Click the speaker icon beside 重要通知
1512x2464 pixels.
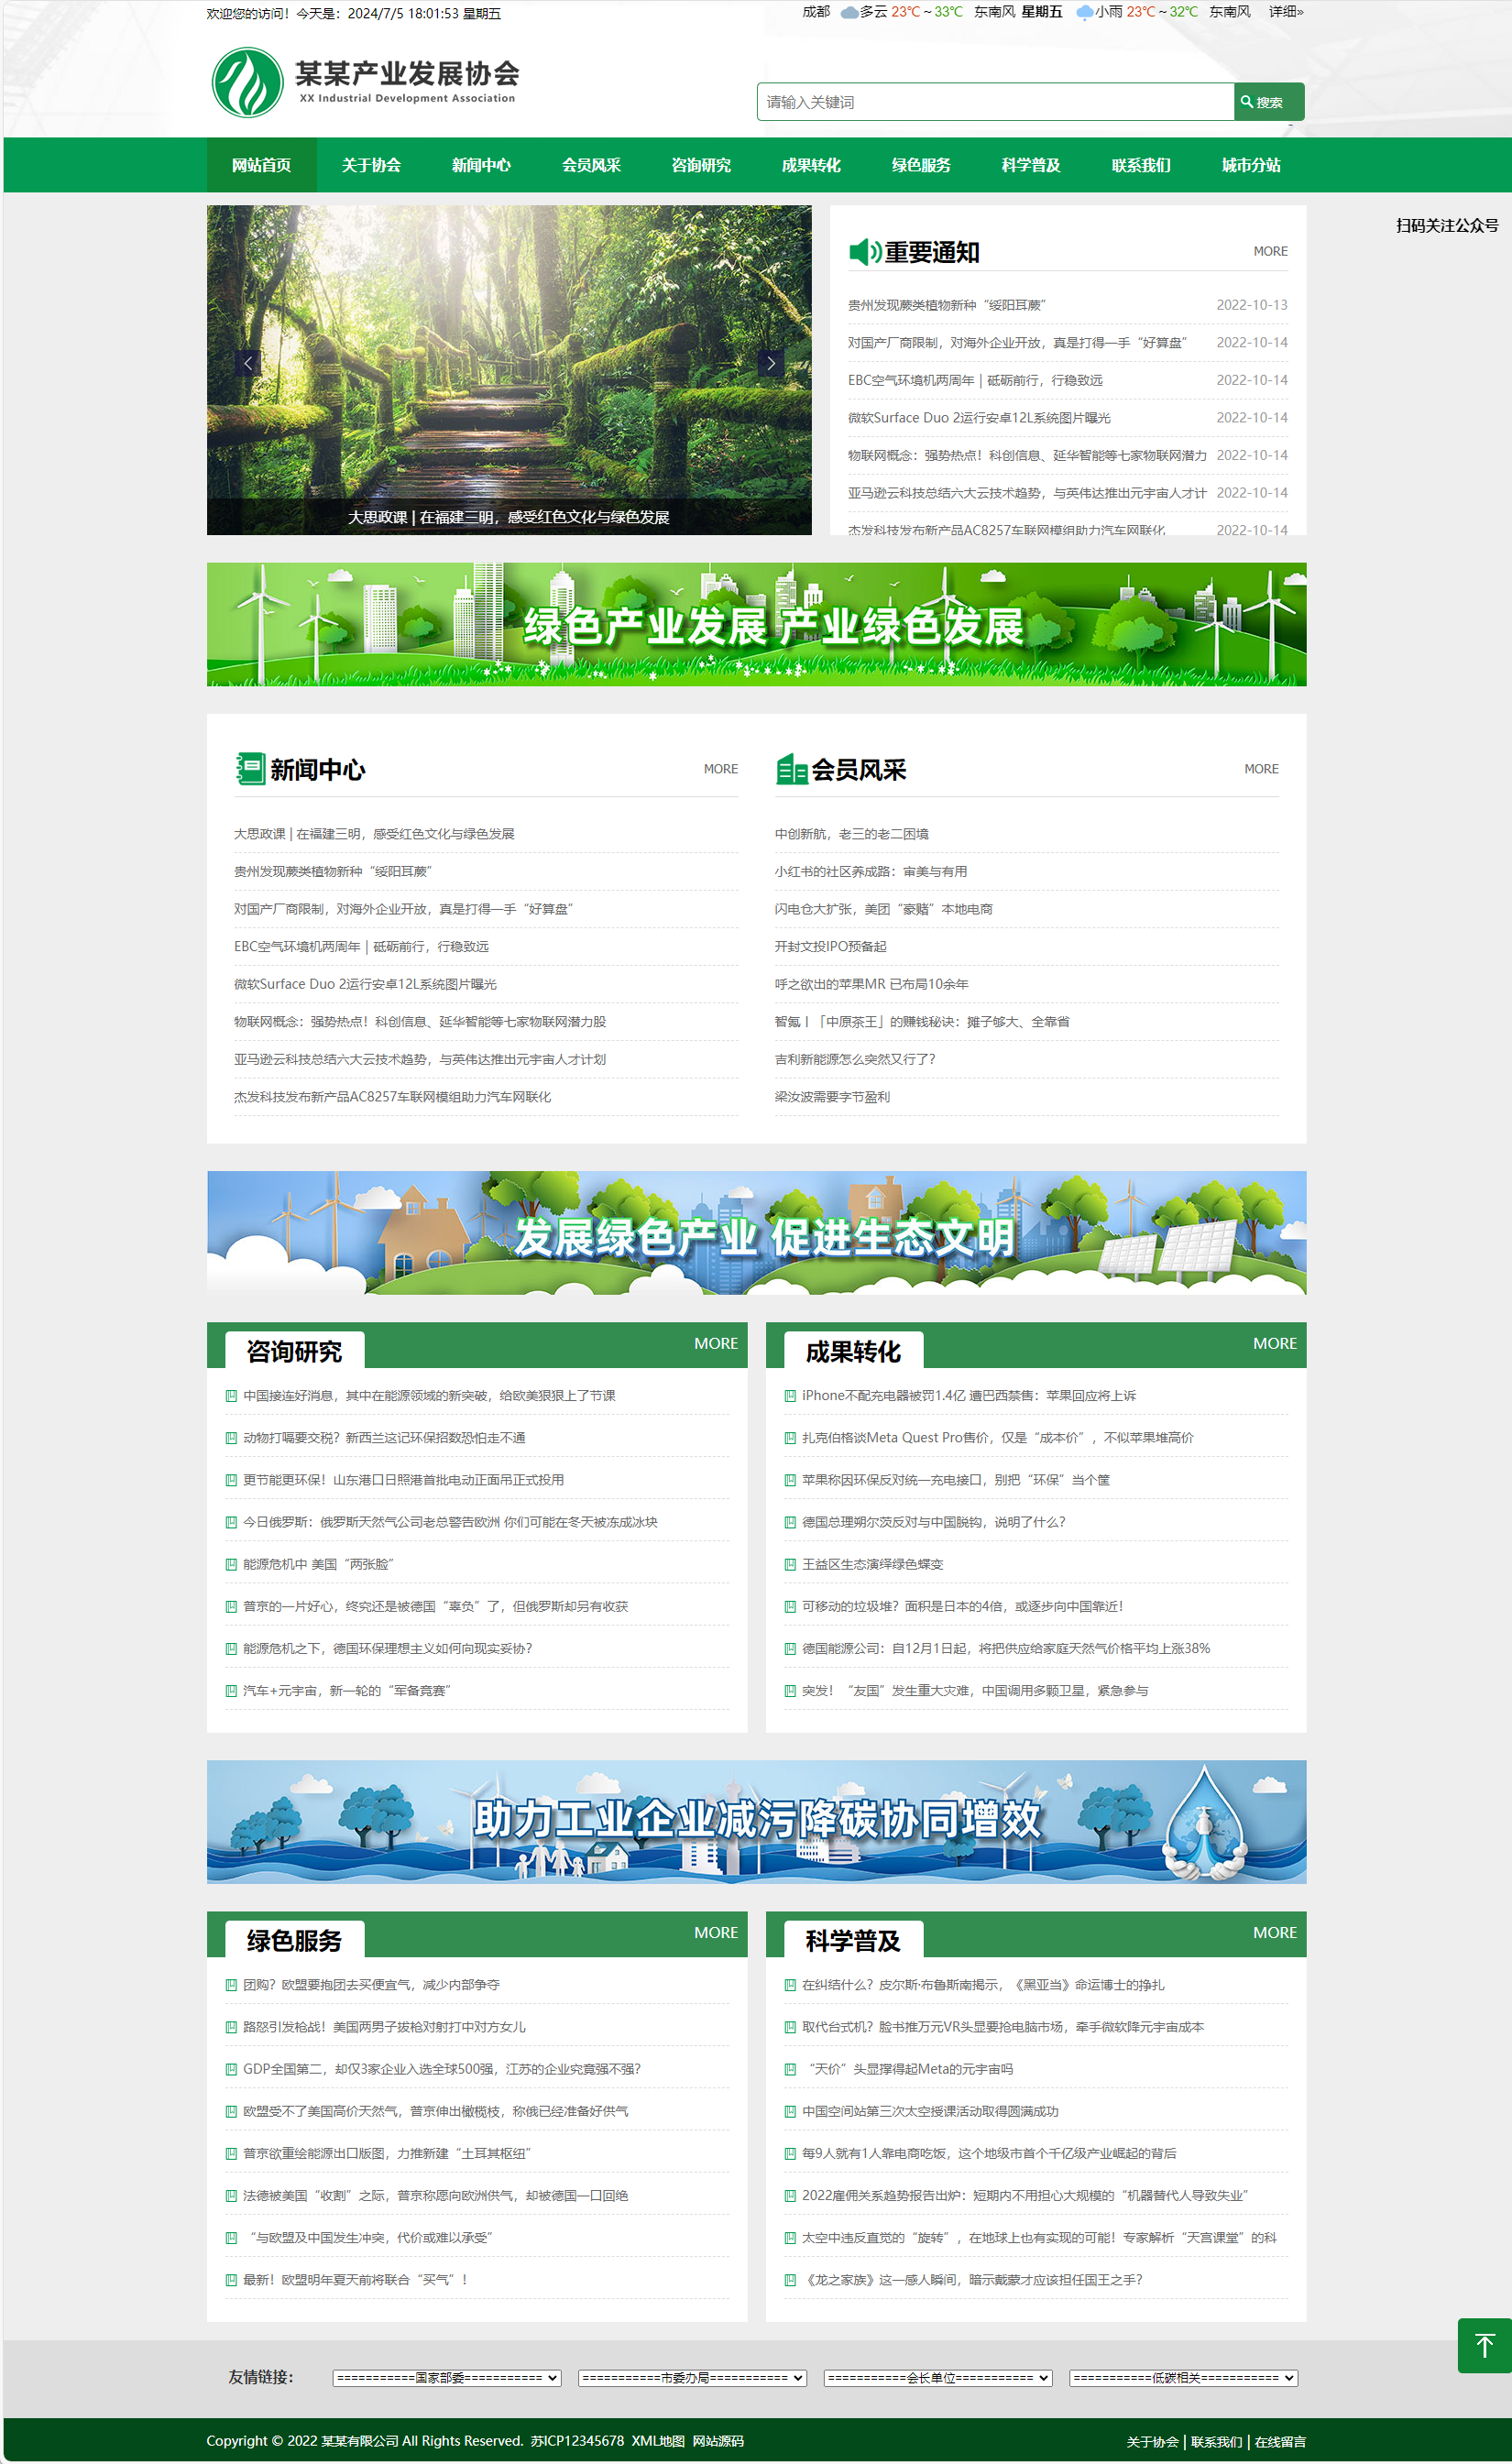(865, 252)
